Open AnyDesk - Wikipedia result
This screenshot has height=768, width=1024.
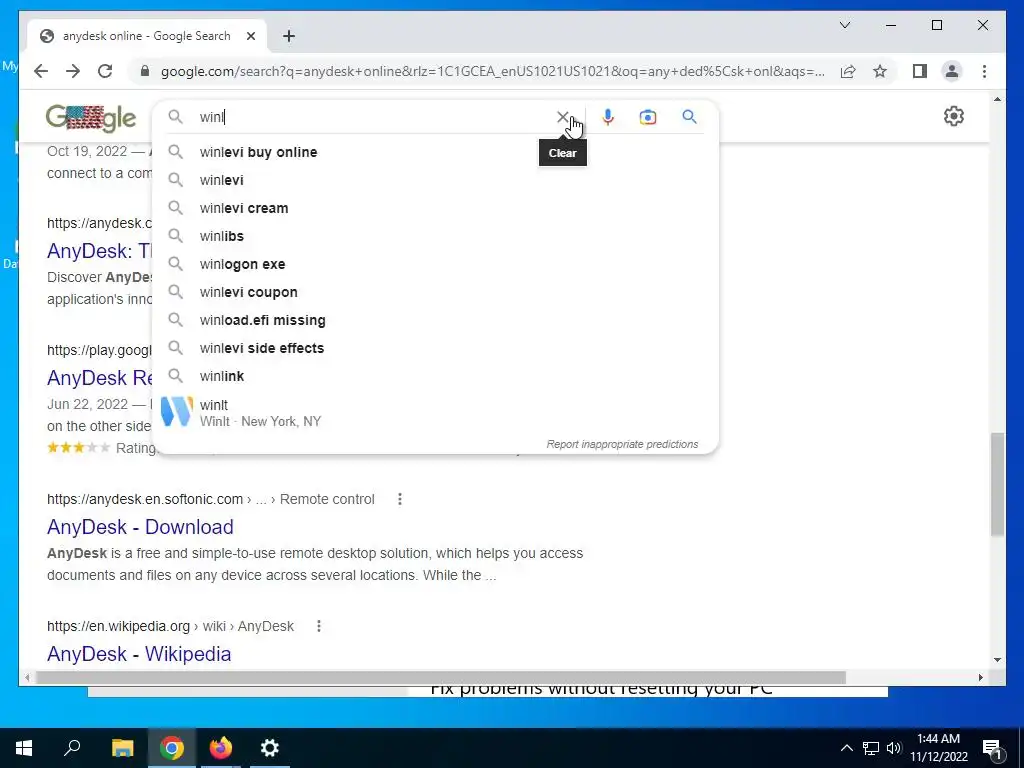(x=138, y=654)
